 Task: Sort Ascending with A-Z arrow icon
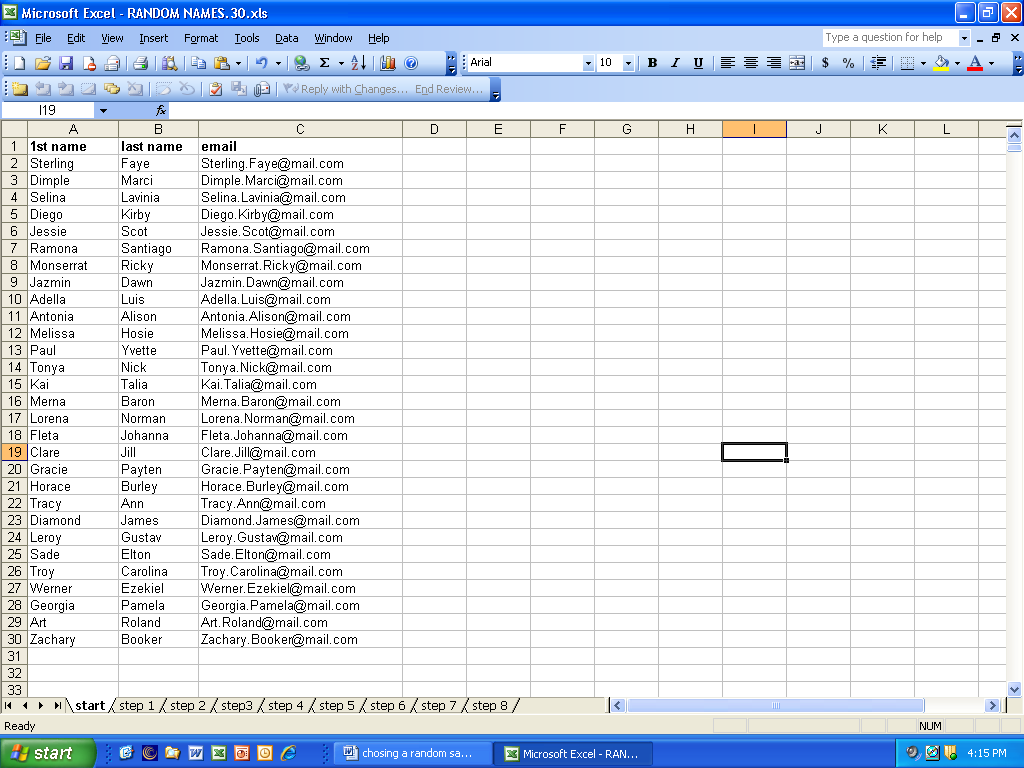pos(359,63)
